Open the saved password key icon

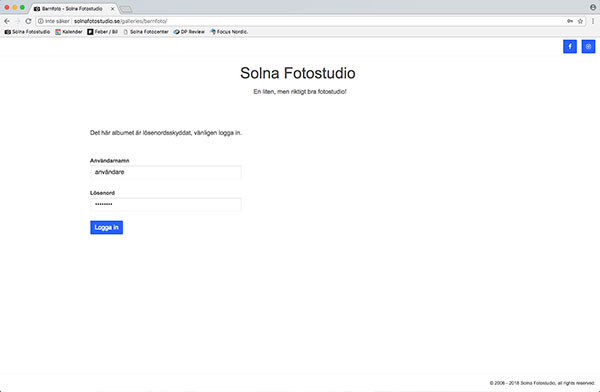pyautogui.click(x=570, y=21)
